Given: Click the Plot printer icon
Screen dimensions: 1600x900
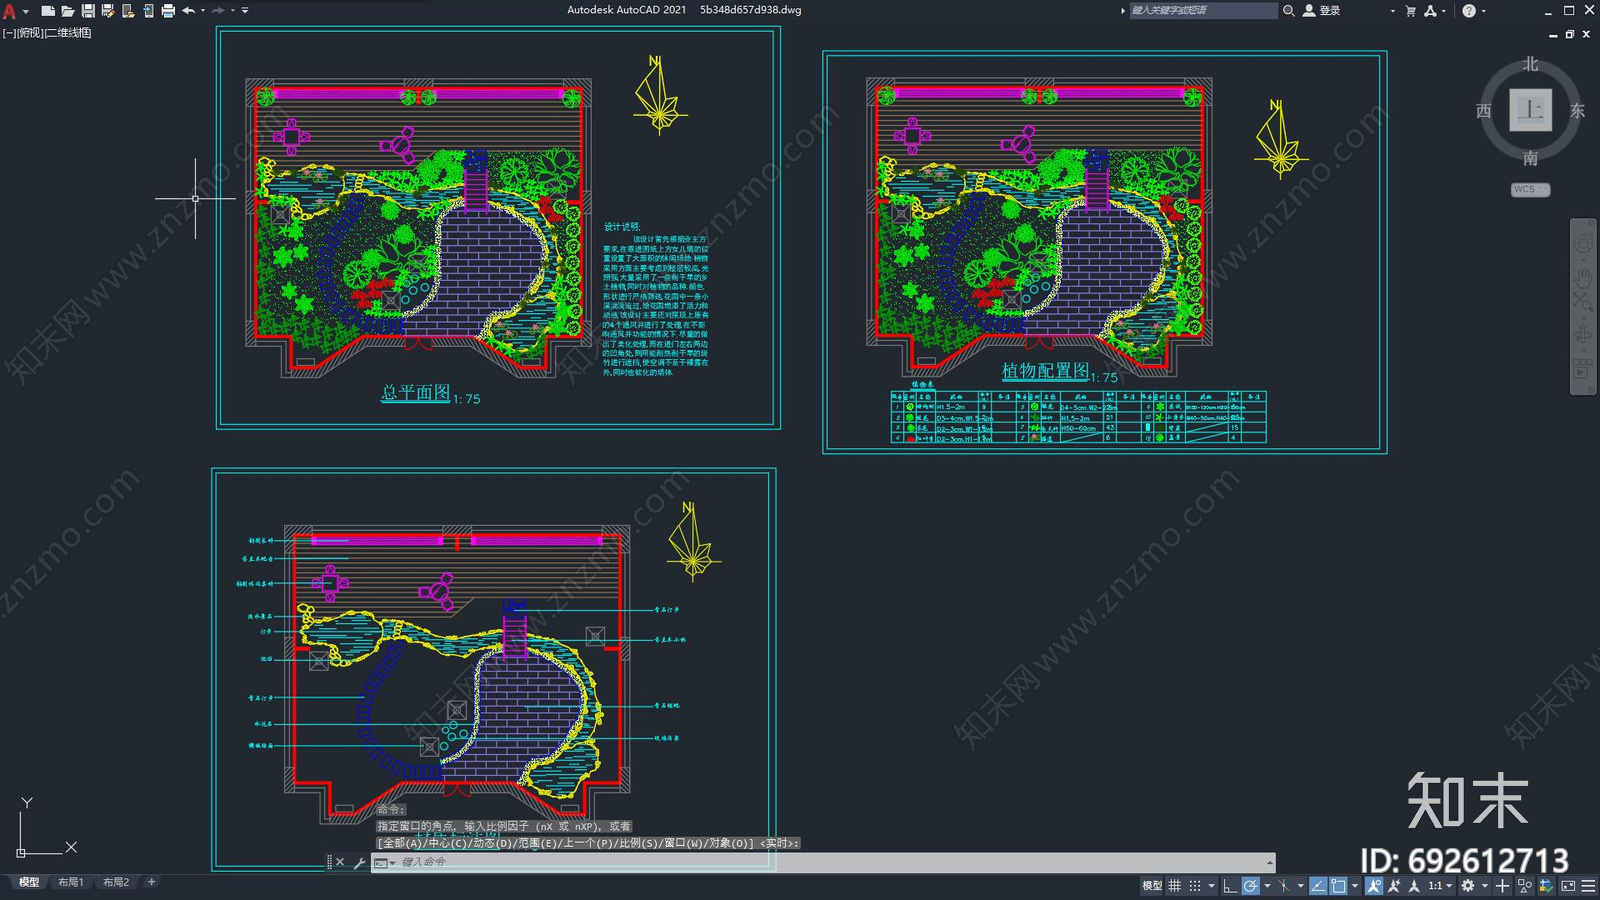Looking at the screenshot, I should 168,11.
